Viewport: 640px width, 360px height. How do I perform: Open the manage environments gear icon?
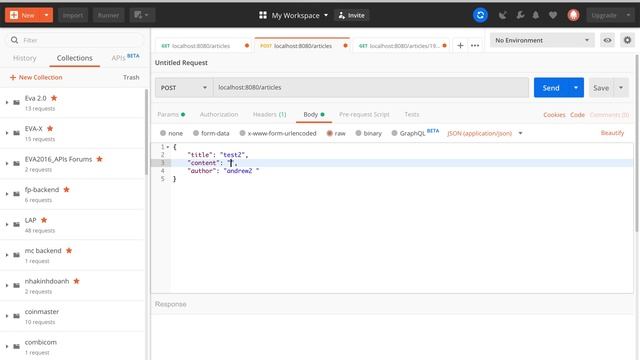[627, 40]
